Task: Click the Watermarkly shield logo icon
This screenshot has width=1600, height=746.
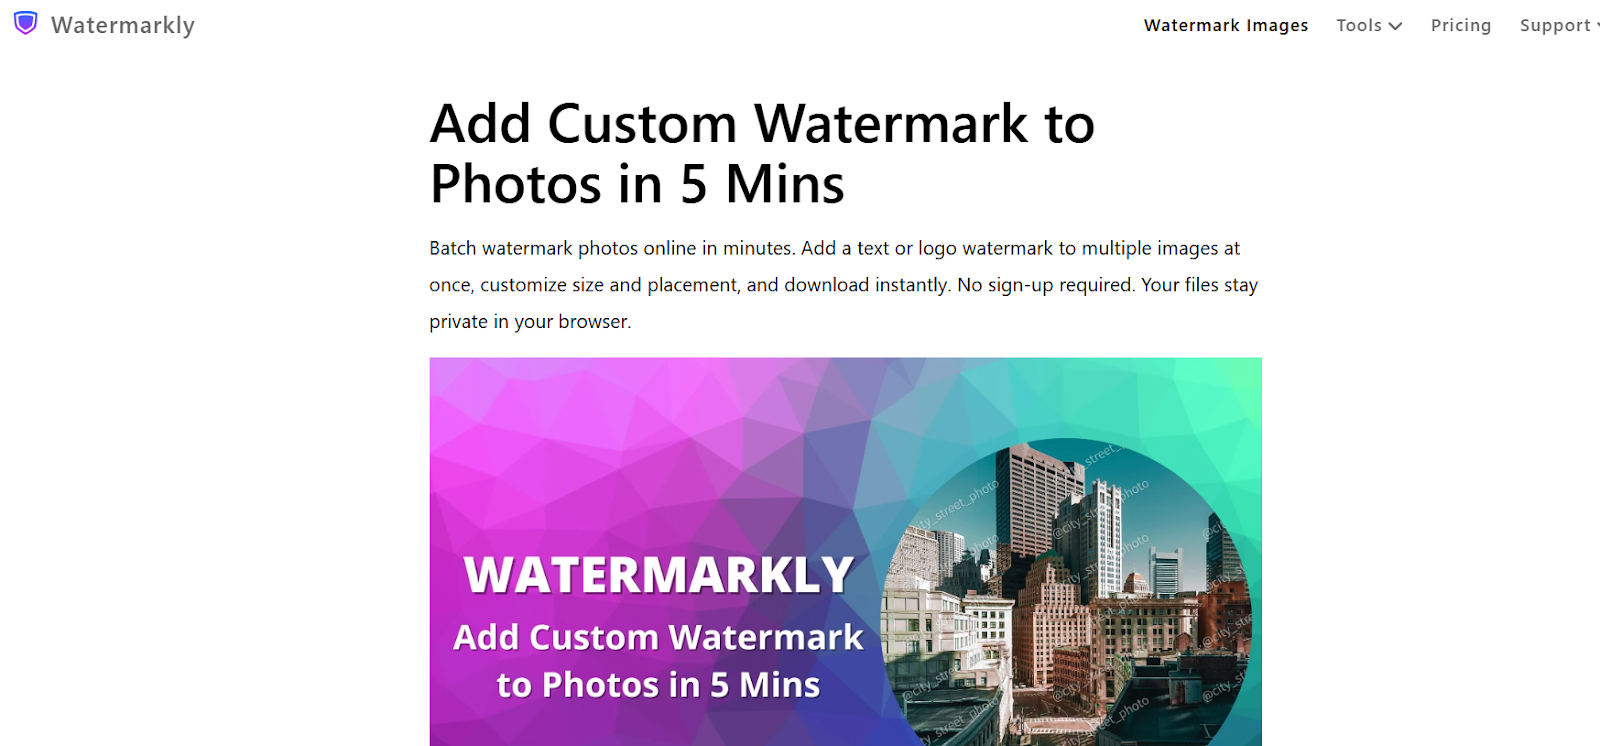Action: tap(26, 23)
